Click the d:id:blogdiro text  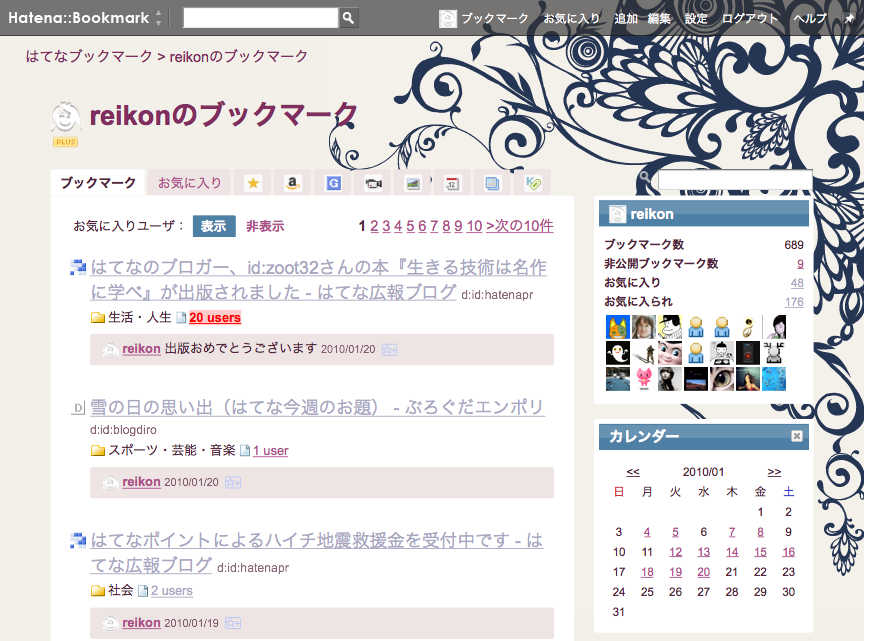[123, 430]
